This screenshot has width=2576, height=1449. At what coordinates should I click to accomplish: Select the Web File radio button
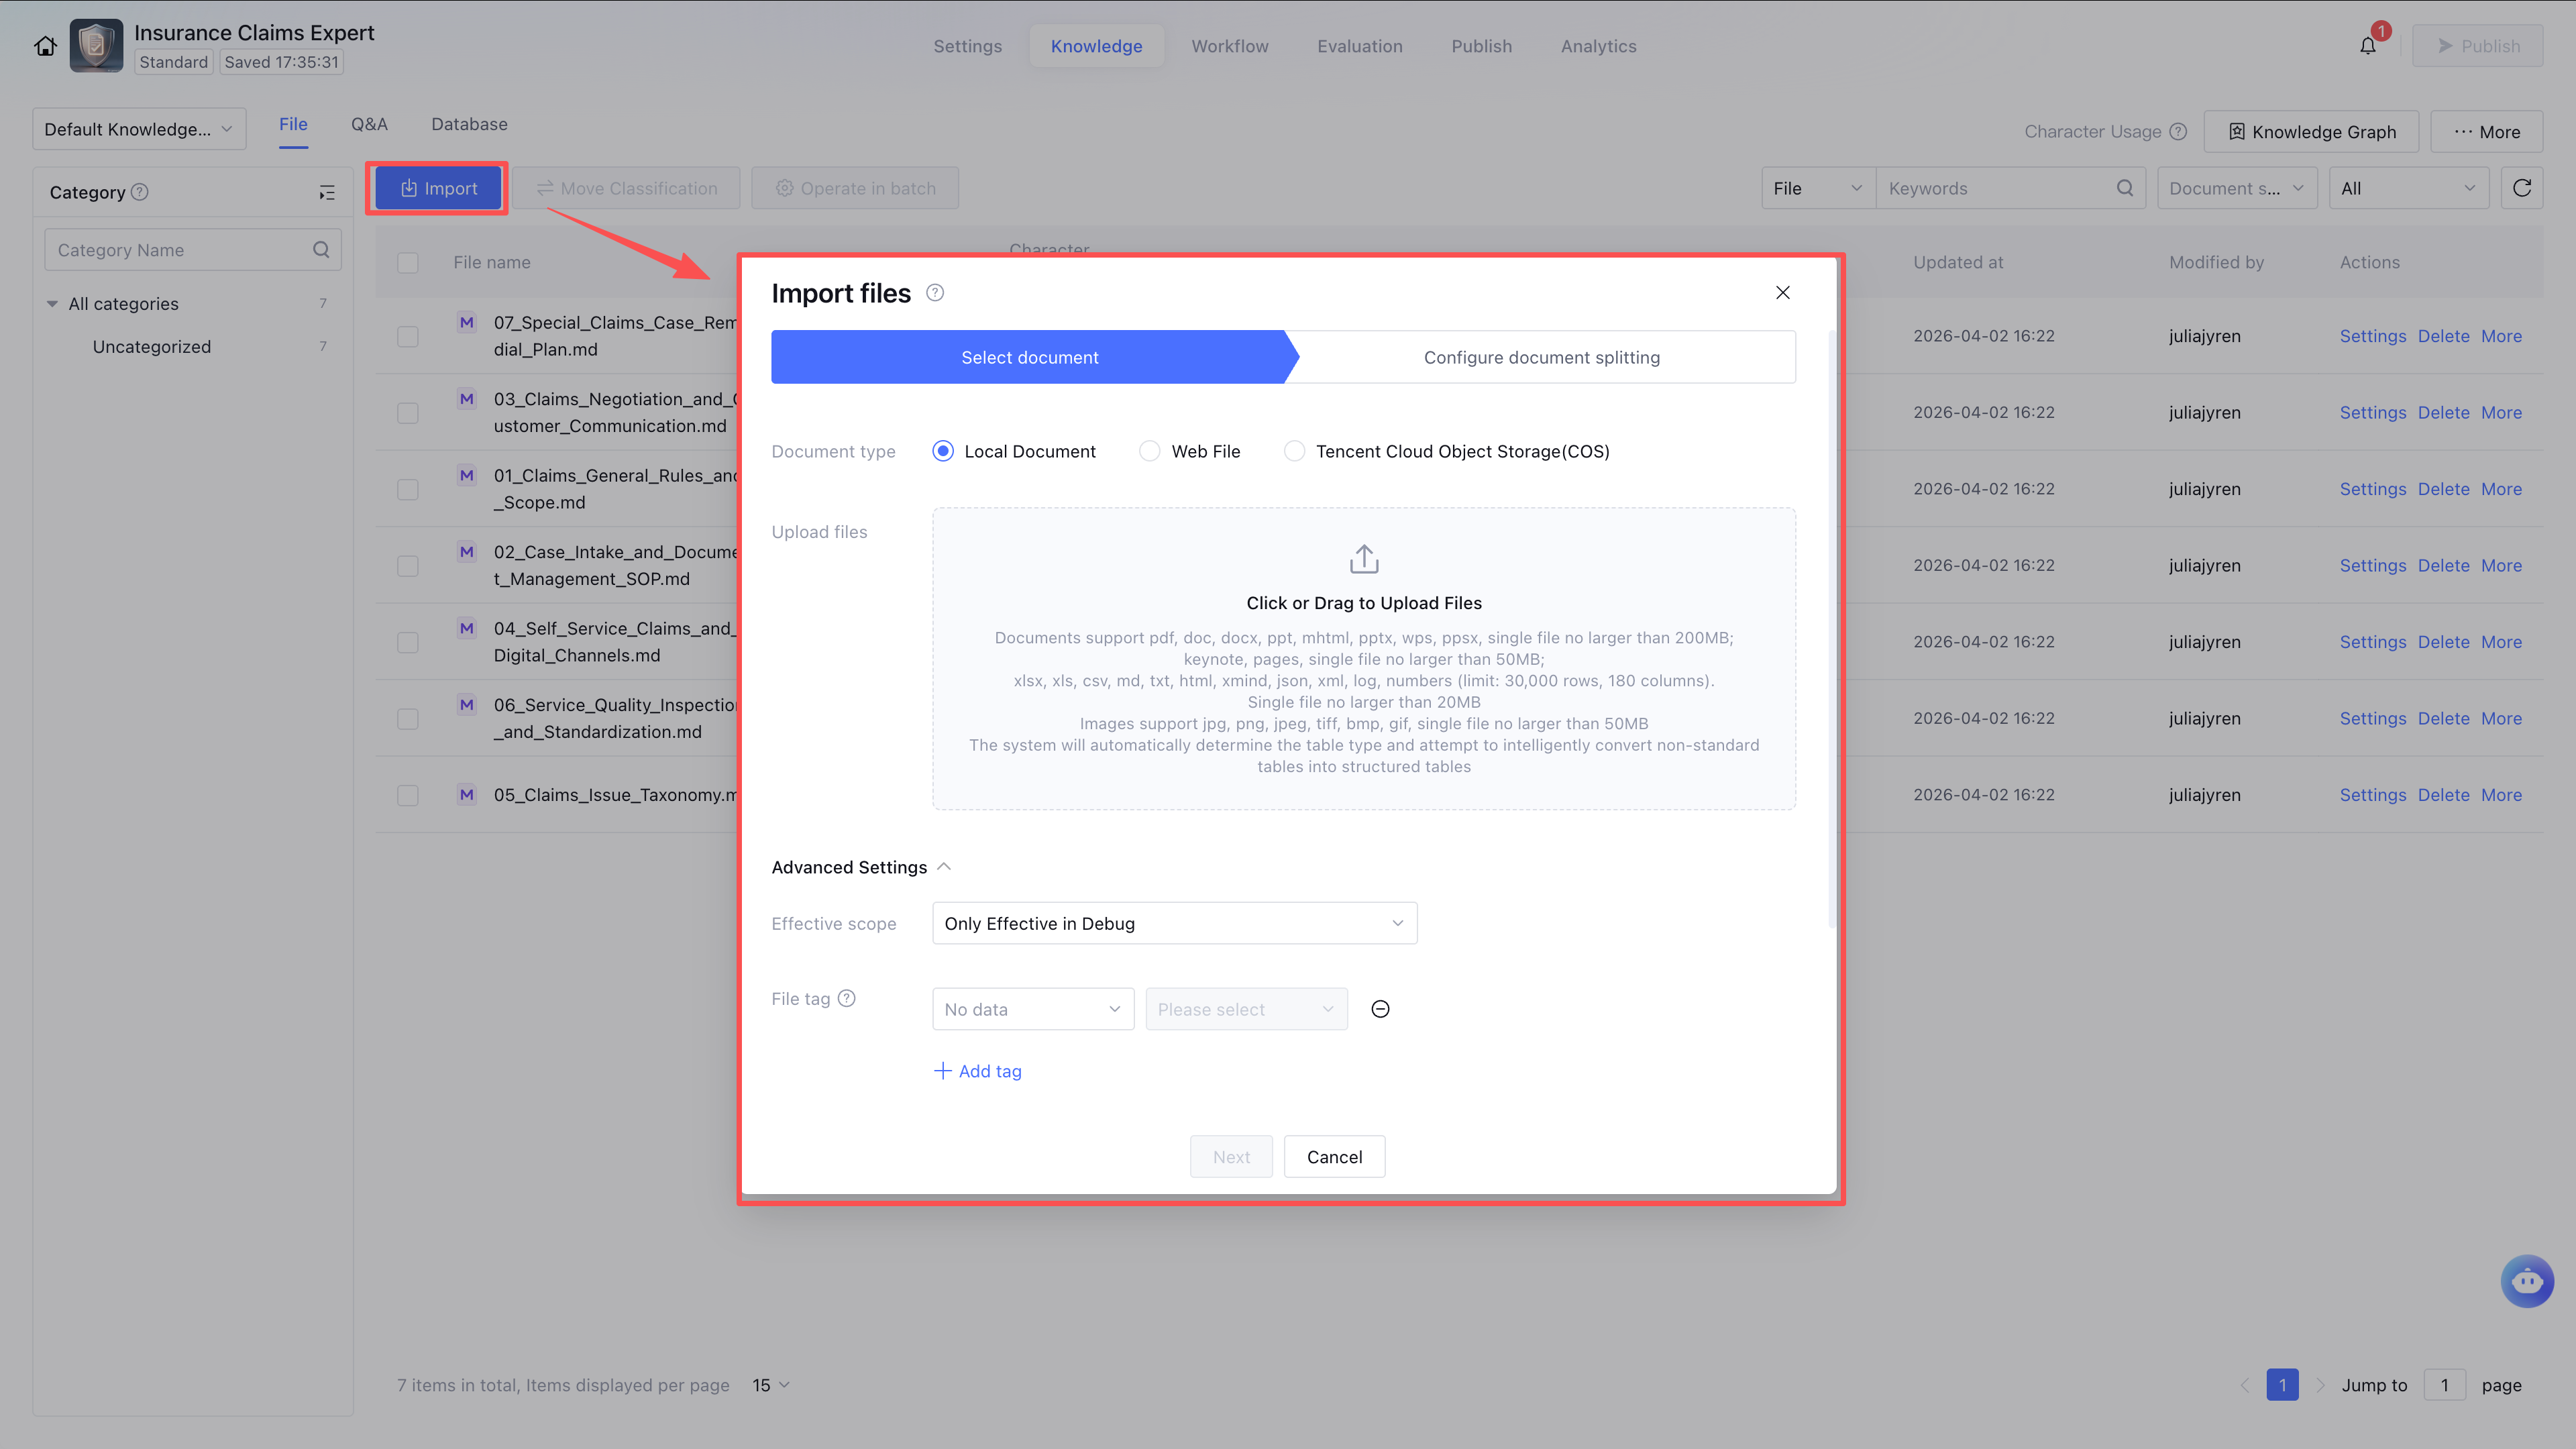1150,451
